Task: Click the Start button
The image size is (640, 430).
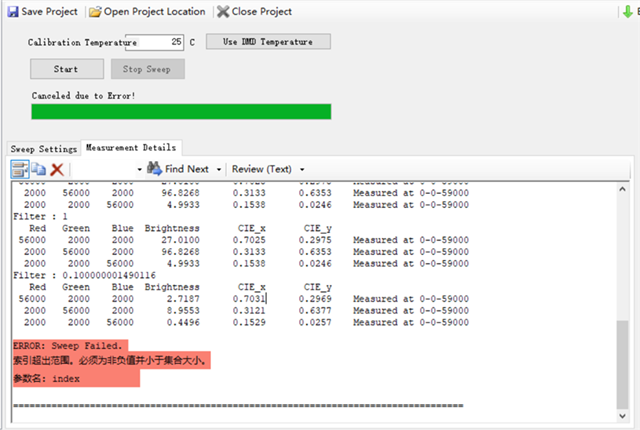Action: (x=67, y=69)
